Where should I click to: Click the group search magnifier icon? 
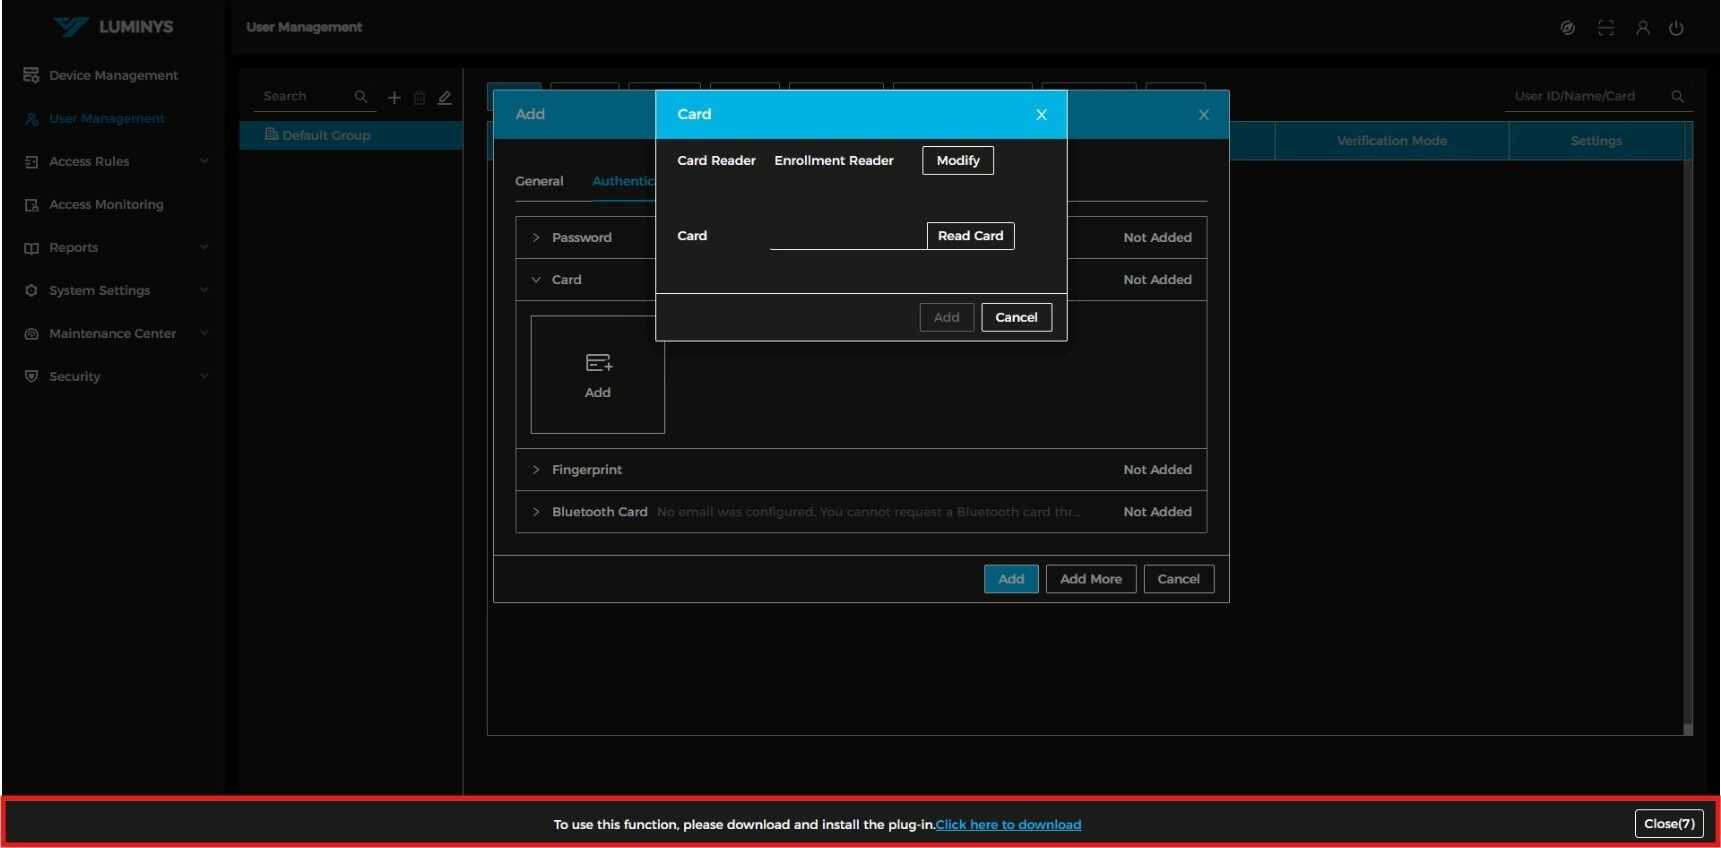tap(361, 96)
